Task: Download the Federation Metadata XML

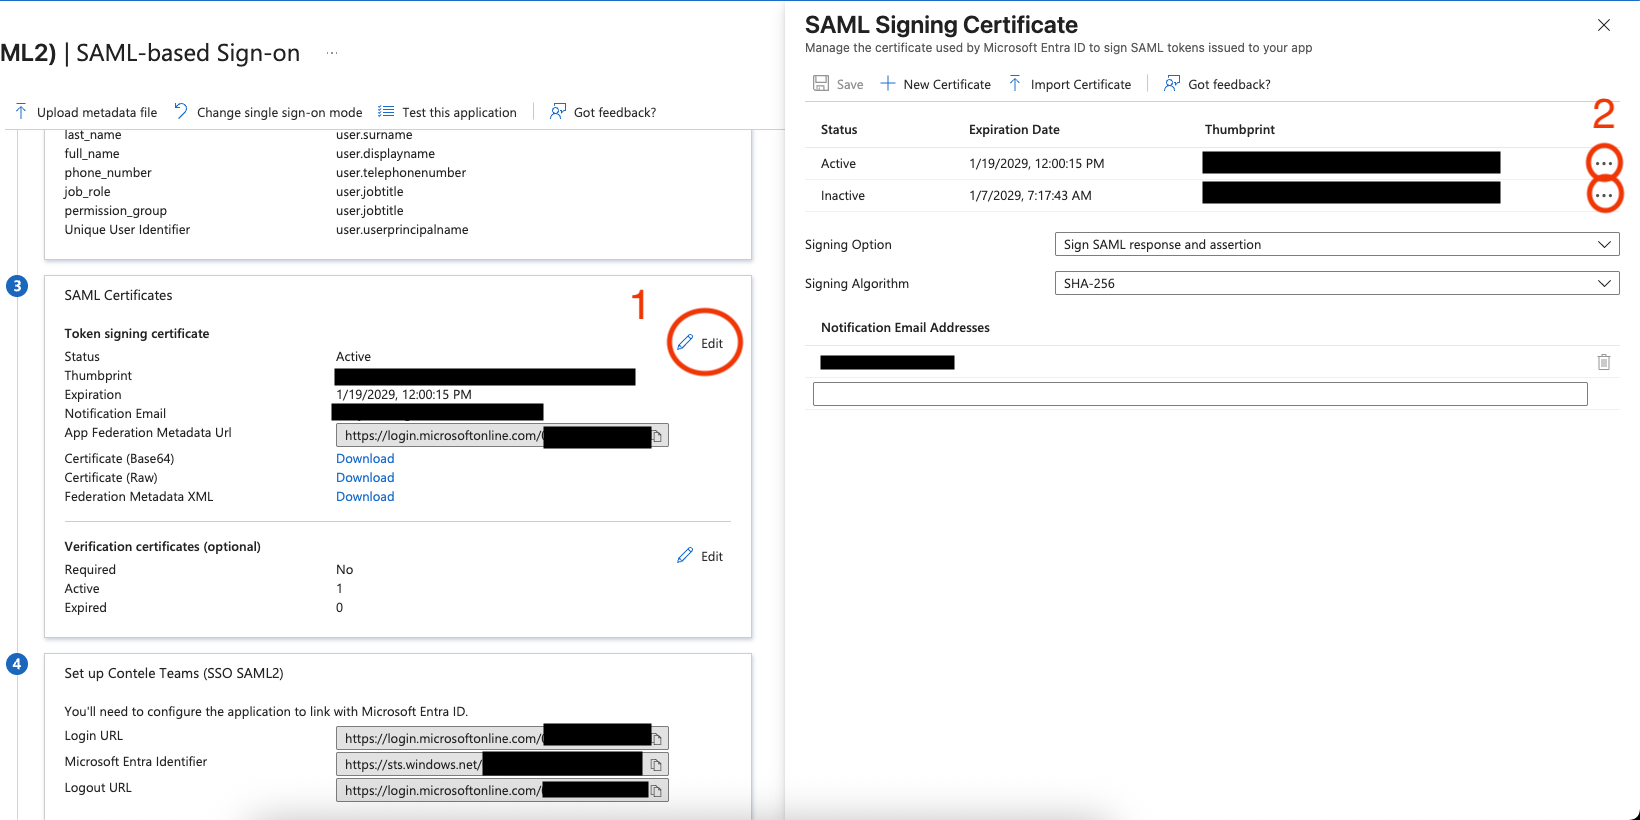Action: 365,497
